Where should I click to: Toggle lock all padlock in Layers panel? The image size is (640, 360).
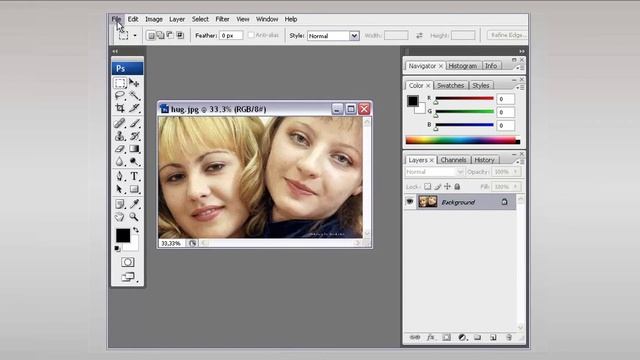[457, 187]
